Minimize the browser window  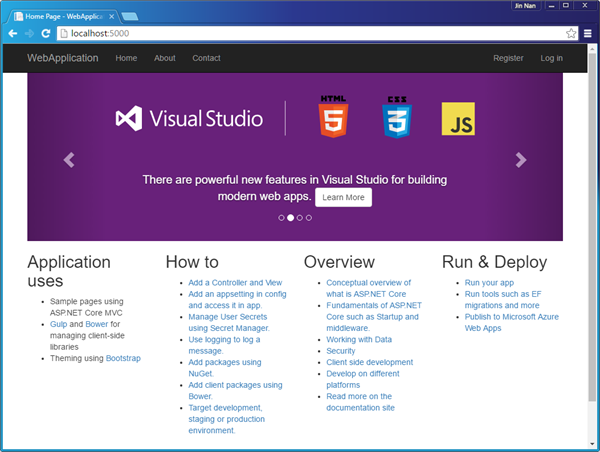click(551, 6)
